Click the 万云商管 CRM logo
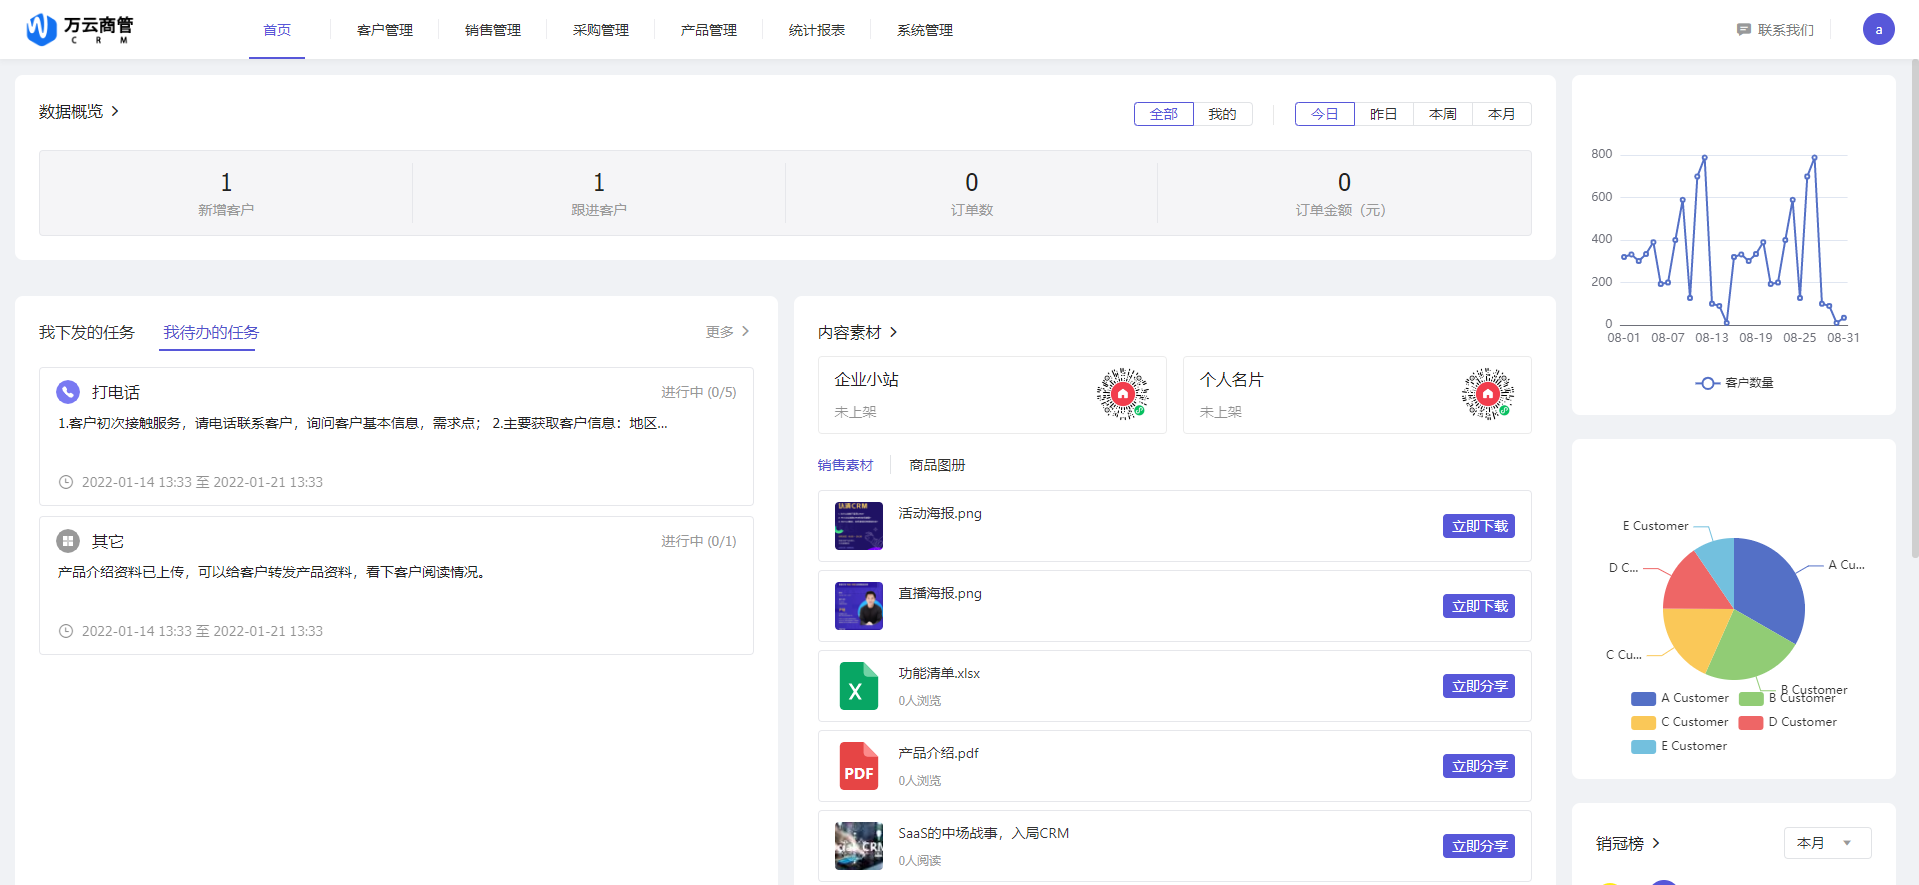The width and height of the screenshot is (1919, 885). click(80, 29)
